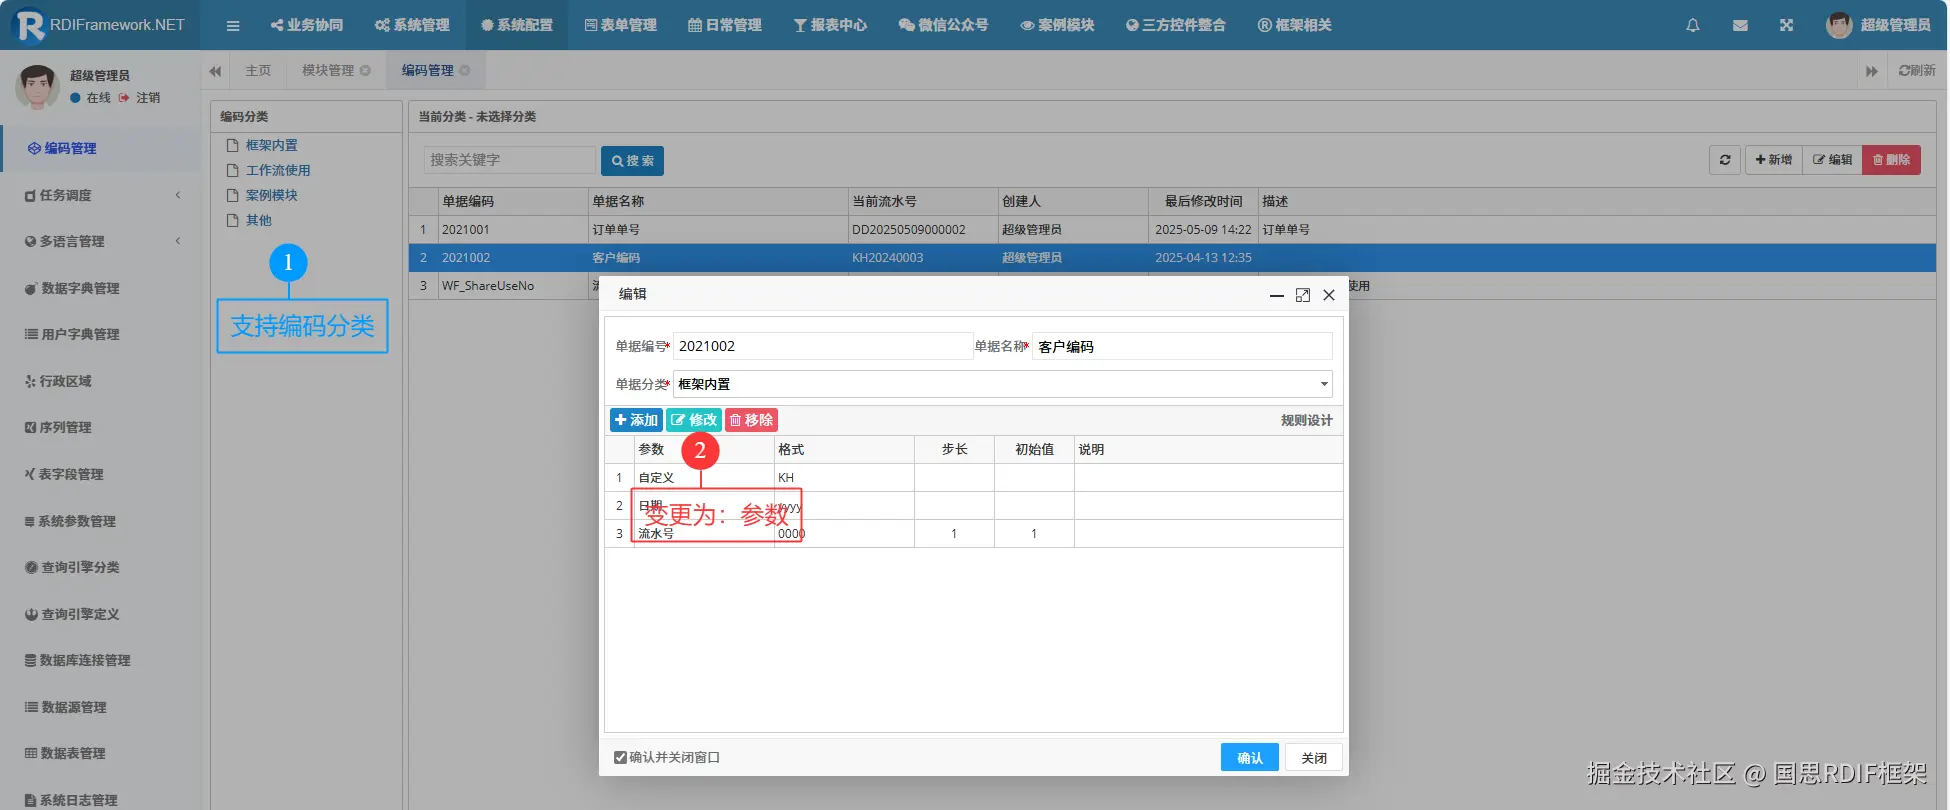Open 报表中心 top menu

(x=830, y=25)
